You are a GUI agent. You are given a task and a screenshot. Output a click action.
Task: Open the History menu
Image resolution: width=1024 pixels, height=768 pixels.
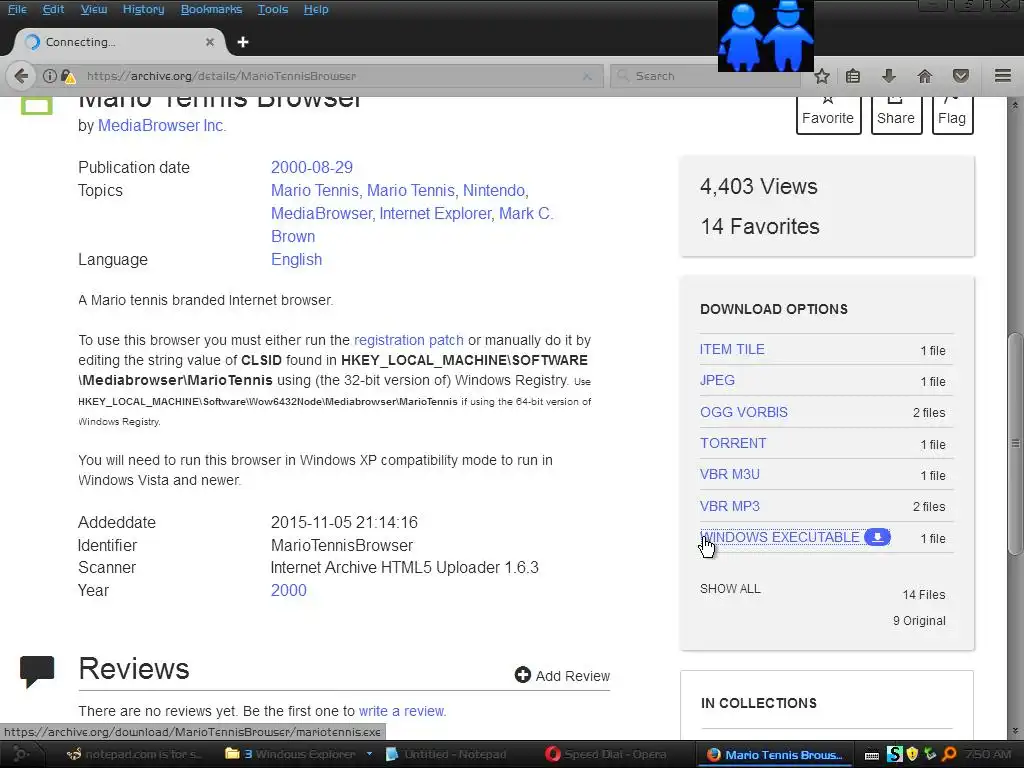pyautogui.click(x=143, y=9)
